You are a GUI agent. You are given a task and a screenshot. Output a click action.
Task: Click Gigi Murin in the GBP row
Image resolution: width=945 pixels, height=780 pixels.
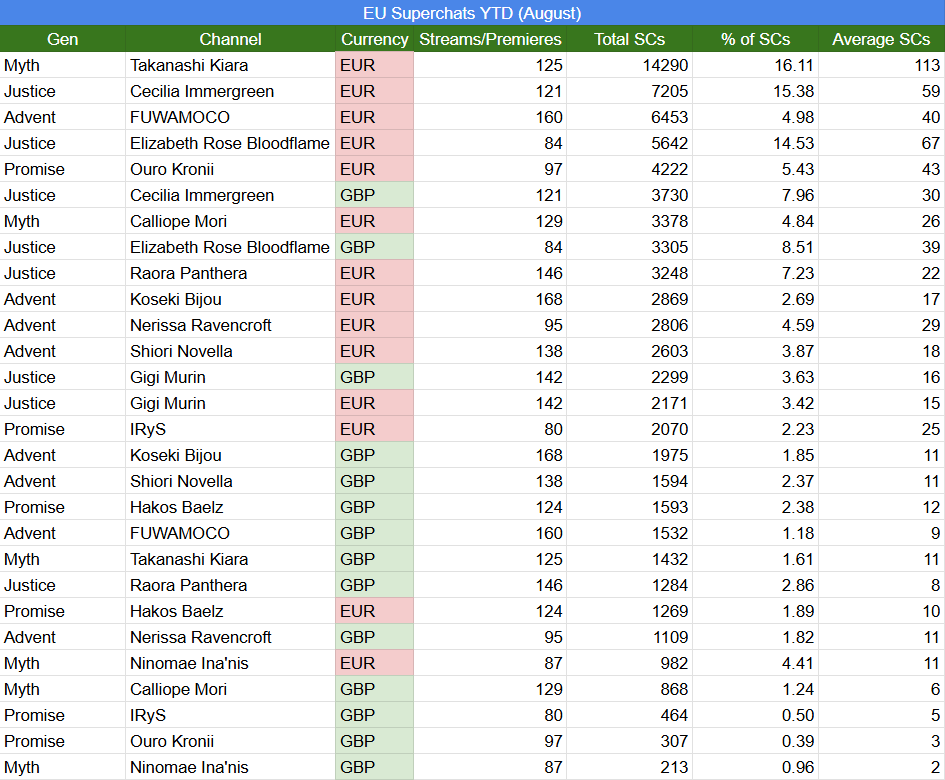[168, 377]
